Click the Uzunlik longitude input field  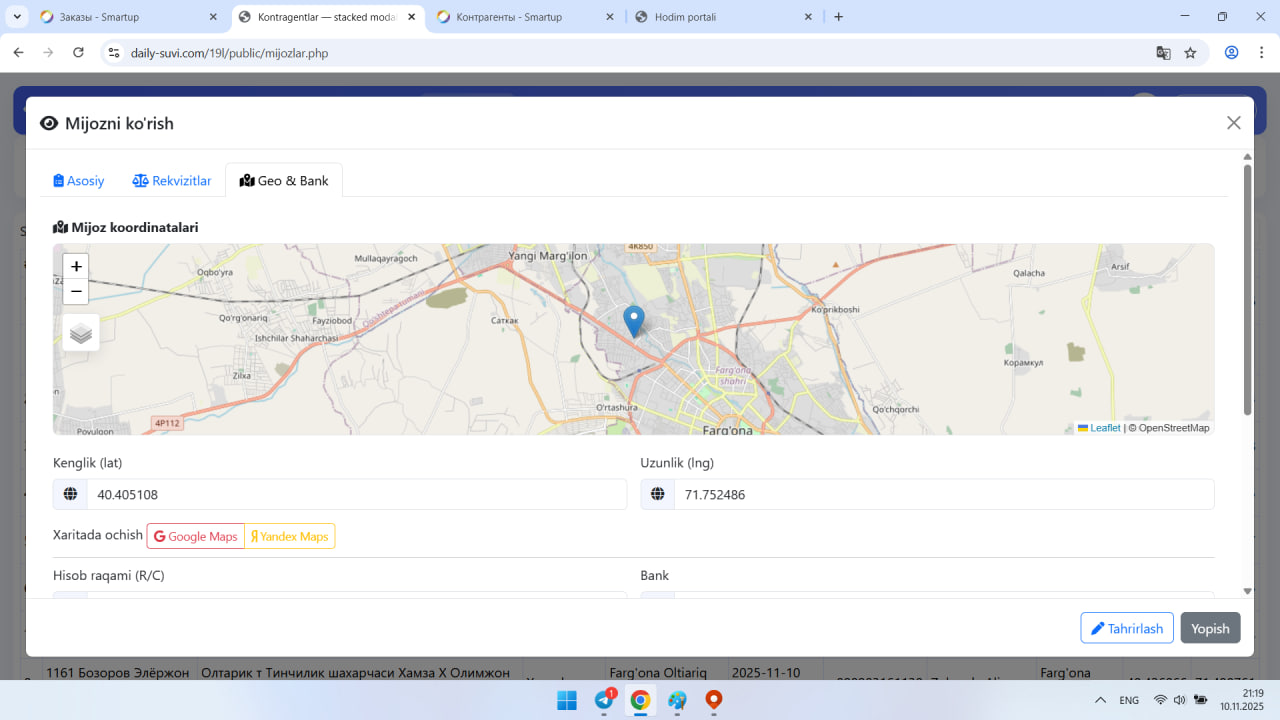943,494
